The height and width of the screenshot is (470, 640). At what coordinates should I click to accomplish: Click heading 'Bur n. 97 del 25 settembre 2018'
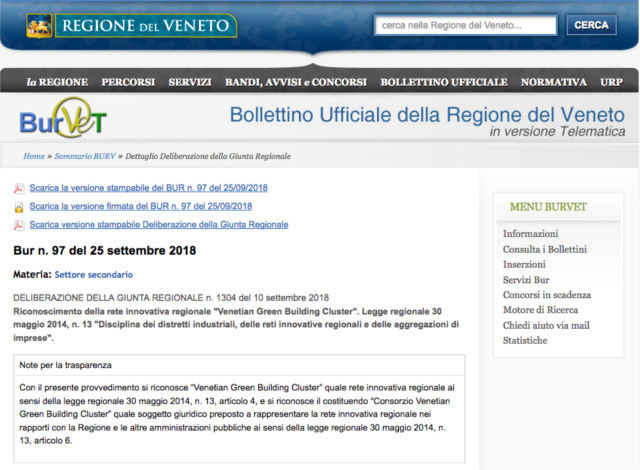(104, 251)
